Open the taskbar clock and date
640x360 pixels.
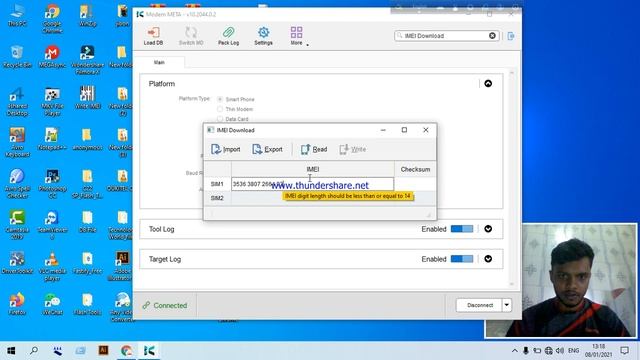(x=598, y=351)
